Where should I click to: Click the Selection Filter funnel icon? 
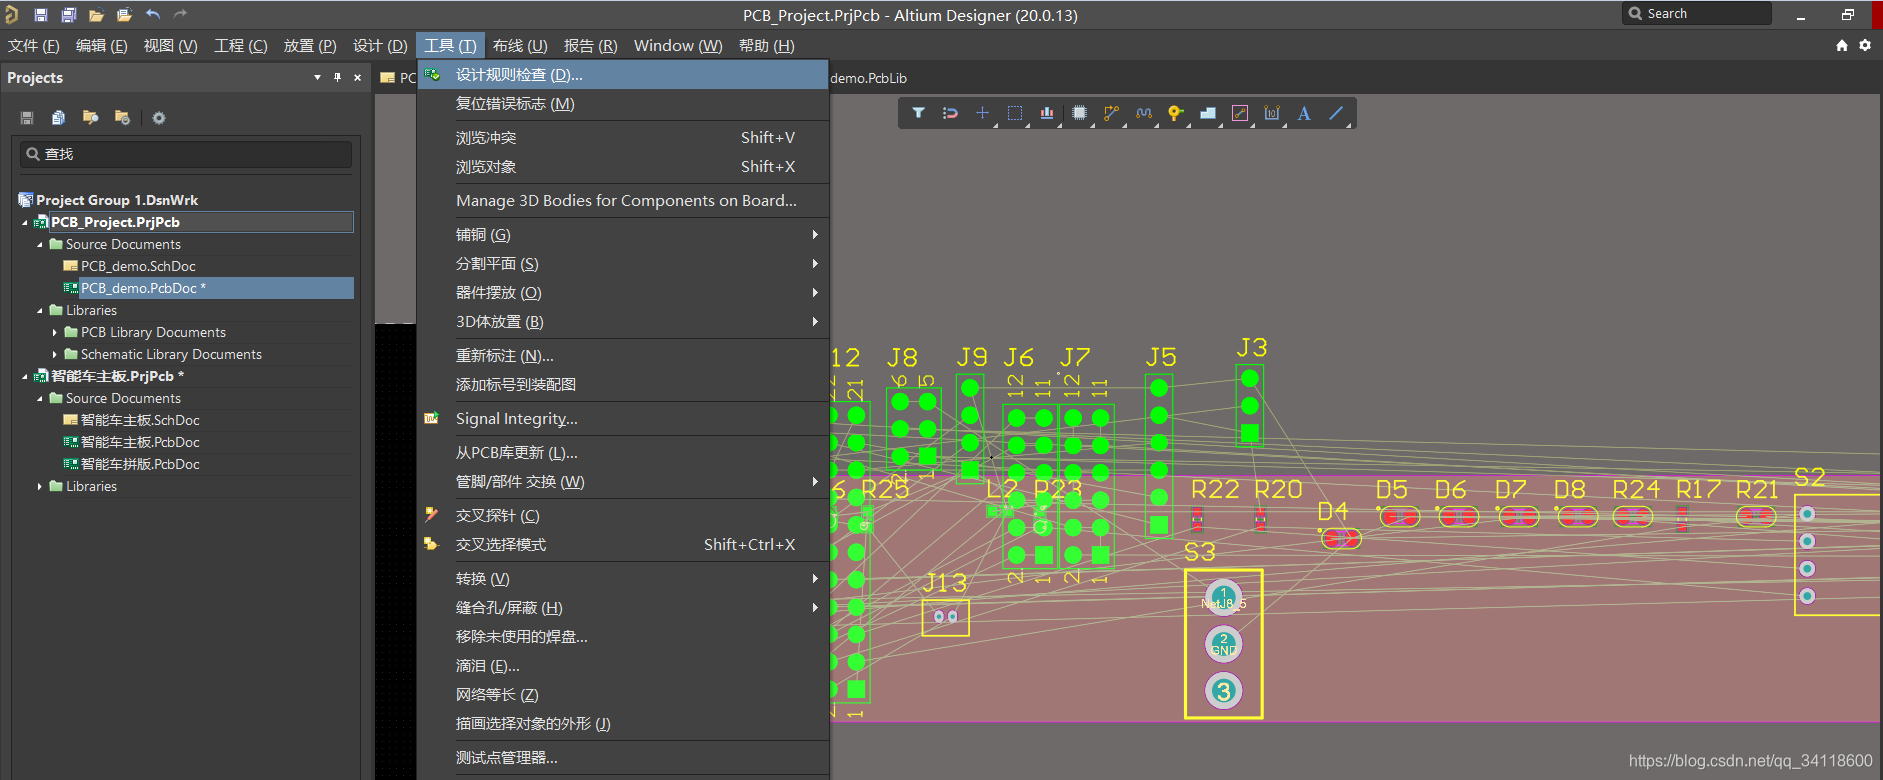click(918, 113)
